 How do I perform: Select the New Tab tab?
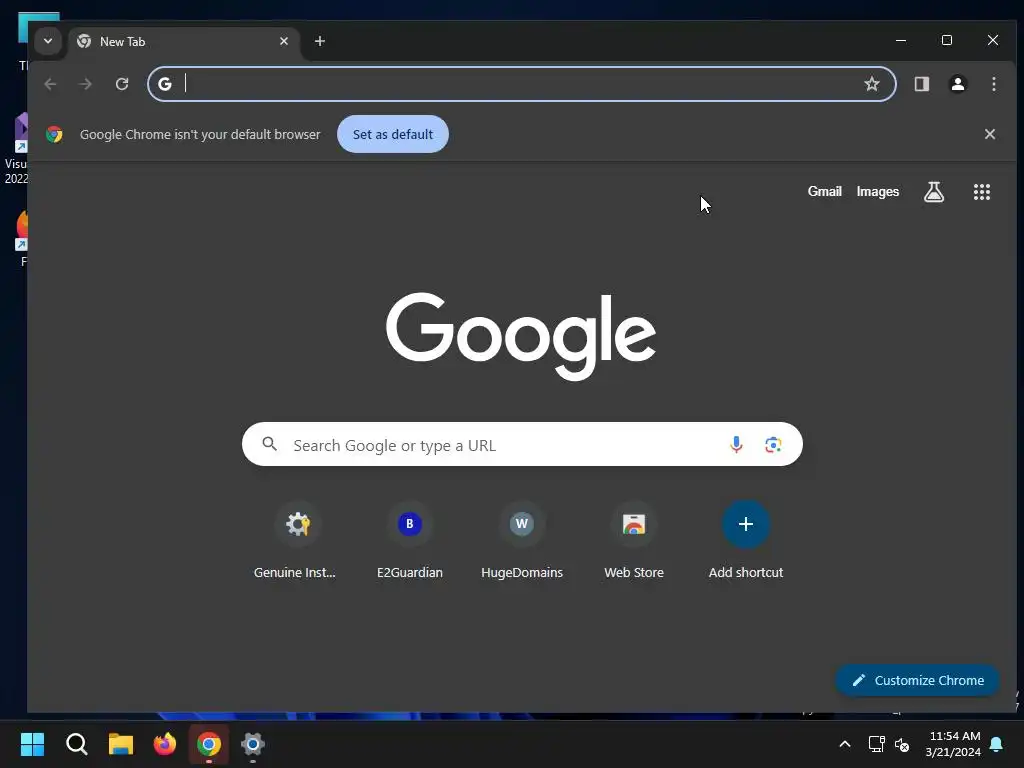[x=184, y=41]
